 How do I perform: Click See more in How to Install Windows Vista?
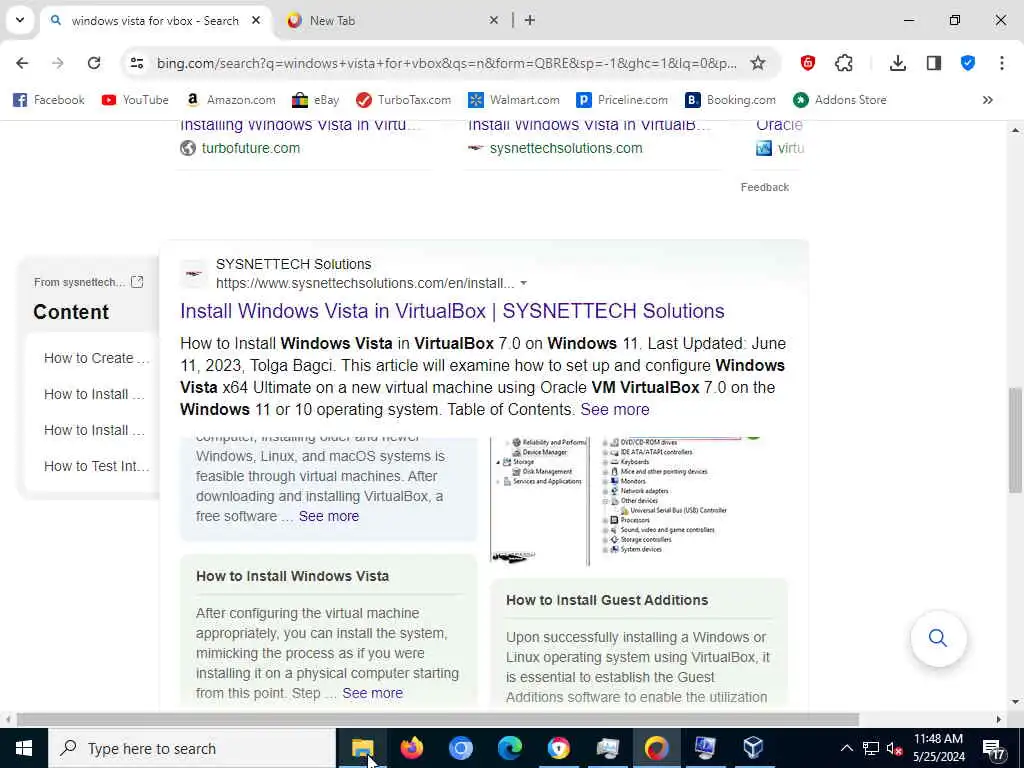click(x=372, y=693)
